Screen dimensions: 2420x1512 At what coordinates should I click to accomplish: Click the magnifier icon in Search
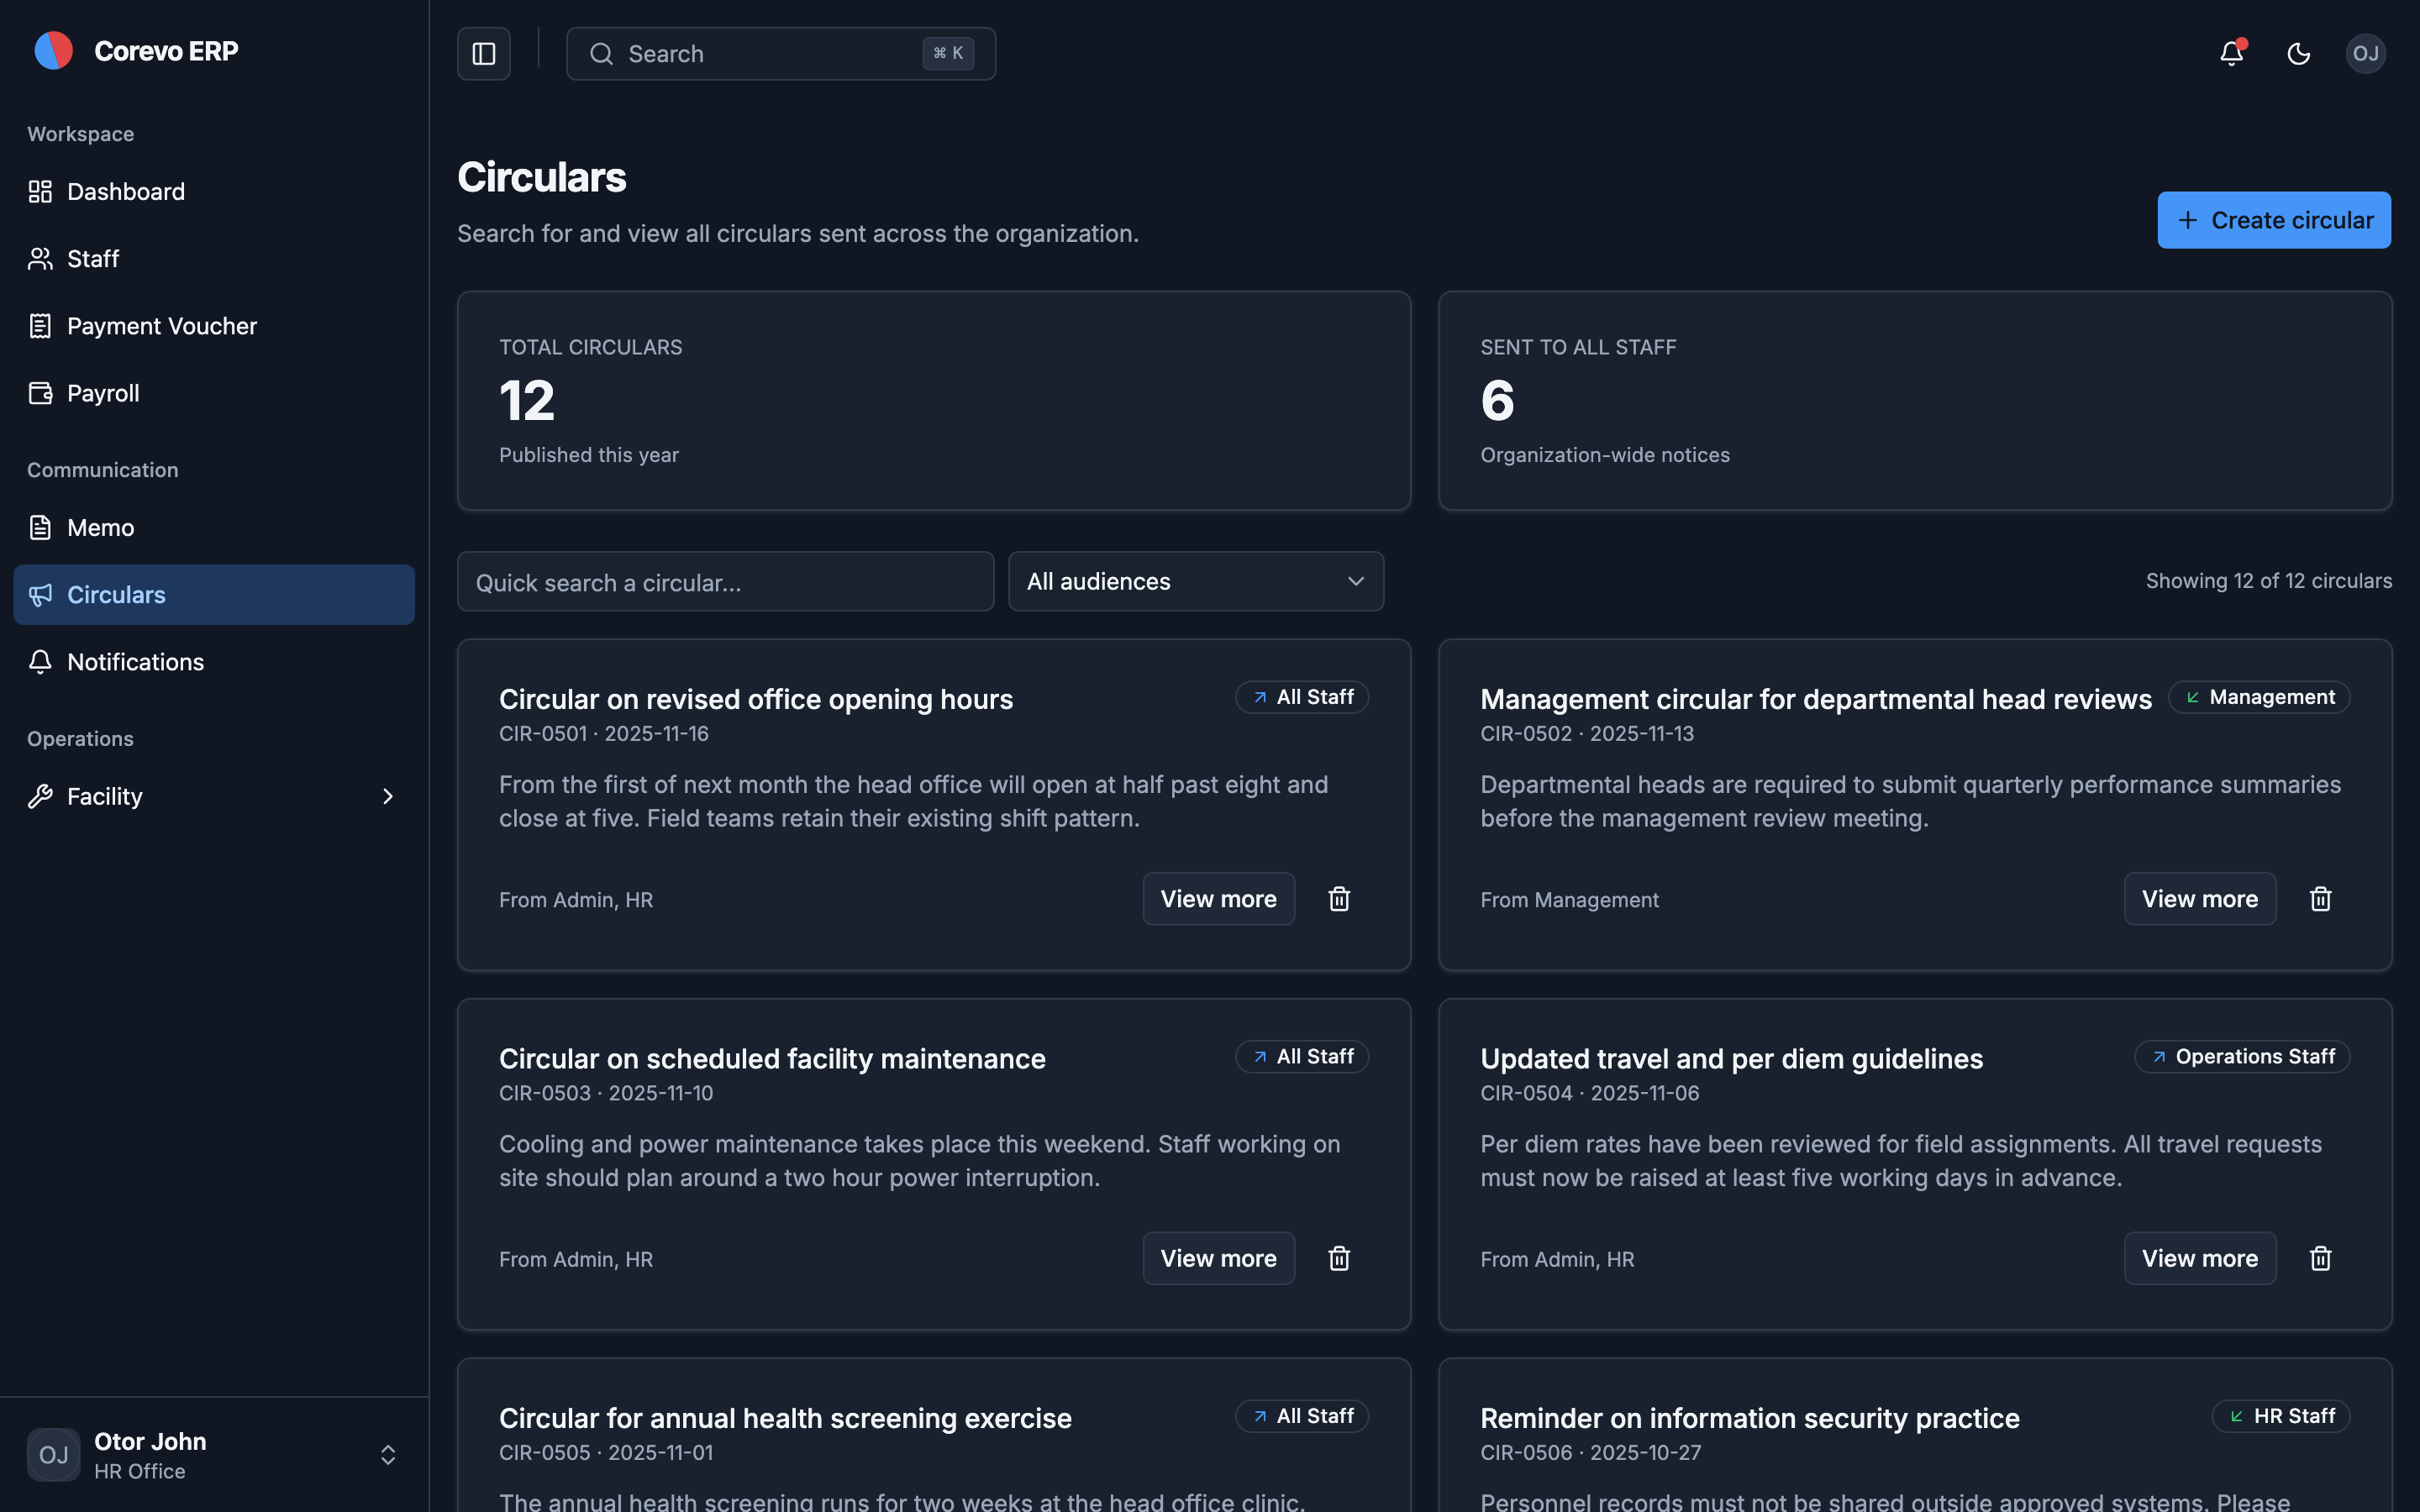tap(601, 54)
